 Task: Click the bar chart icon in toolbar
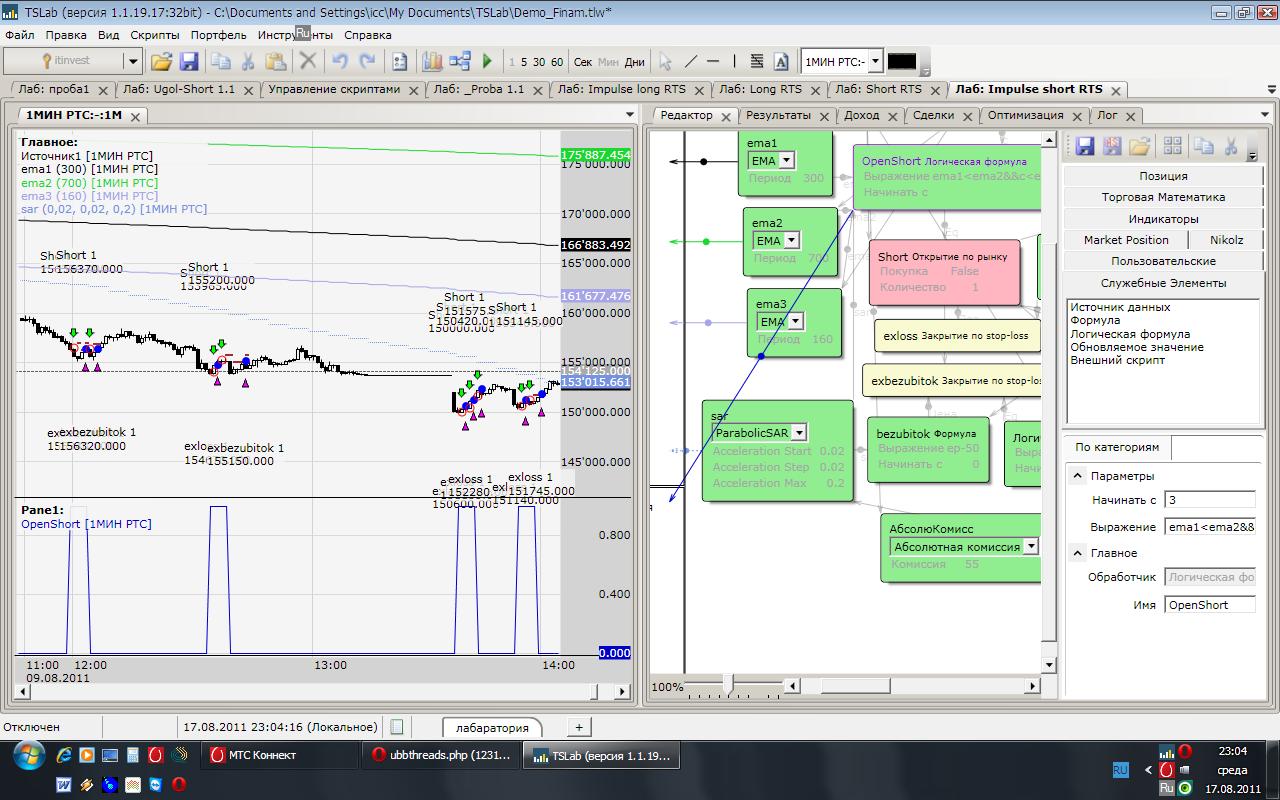[x=432, y=62]
